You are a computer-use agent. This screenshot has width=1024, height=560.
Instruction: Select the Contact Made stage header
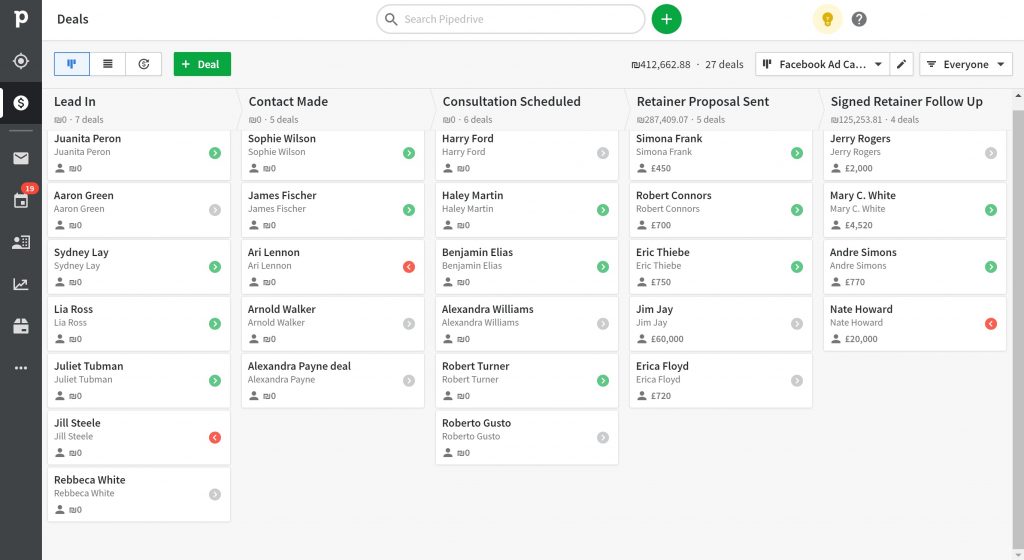coord(334,109)
